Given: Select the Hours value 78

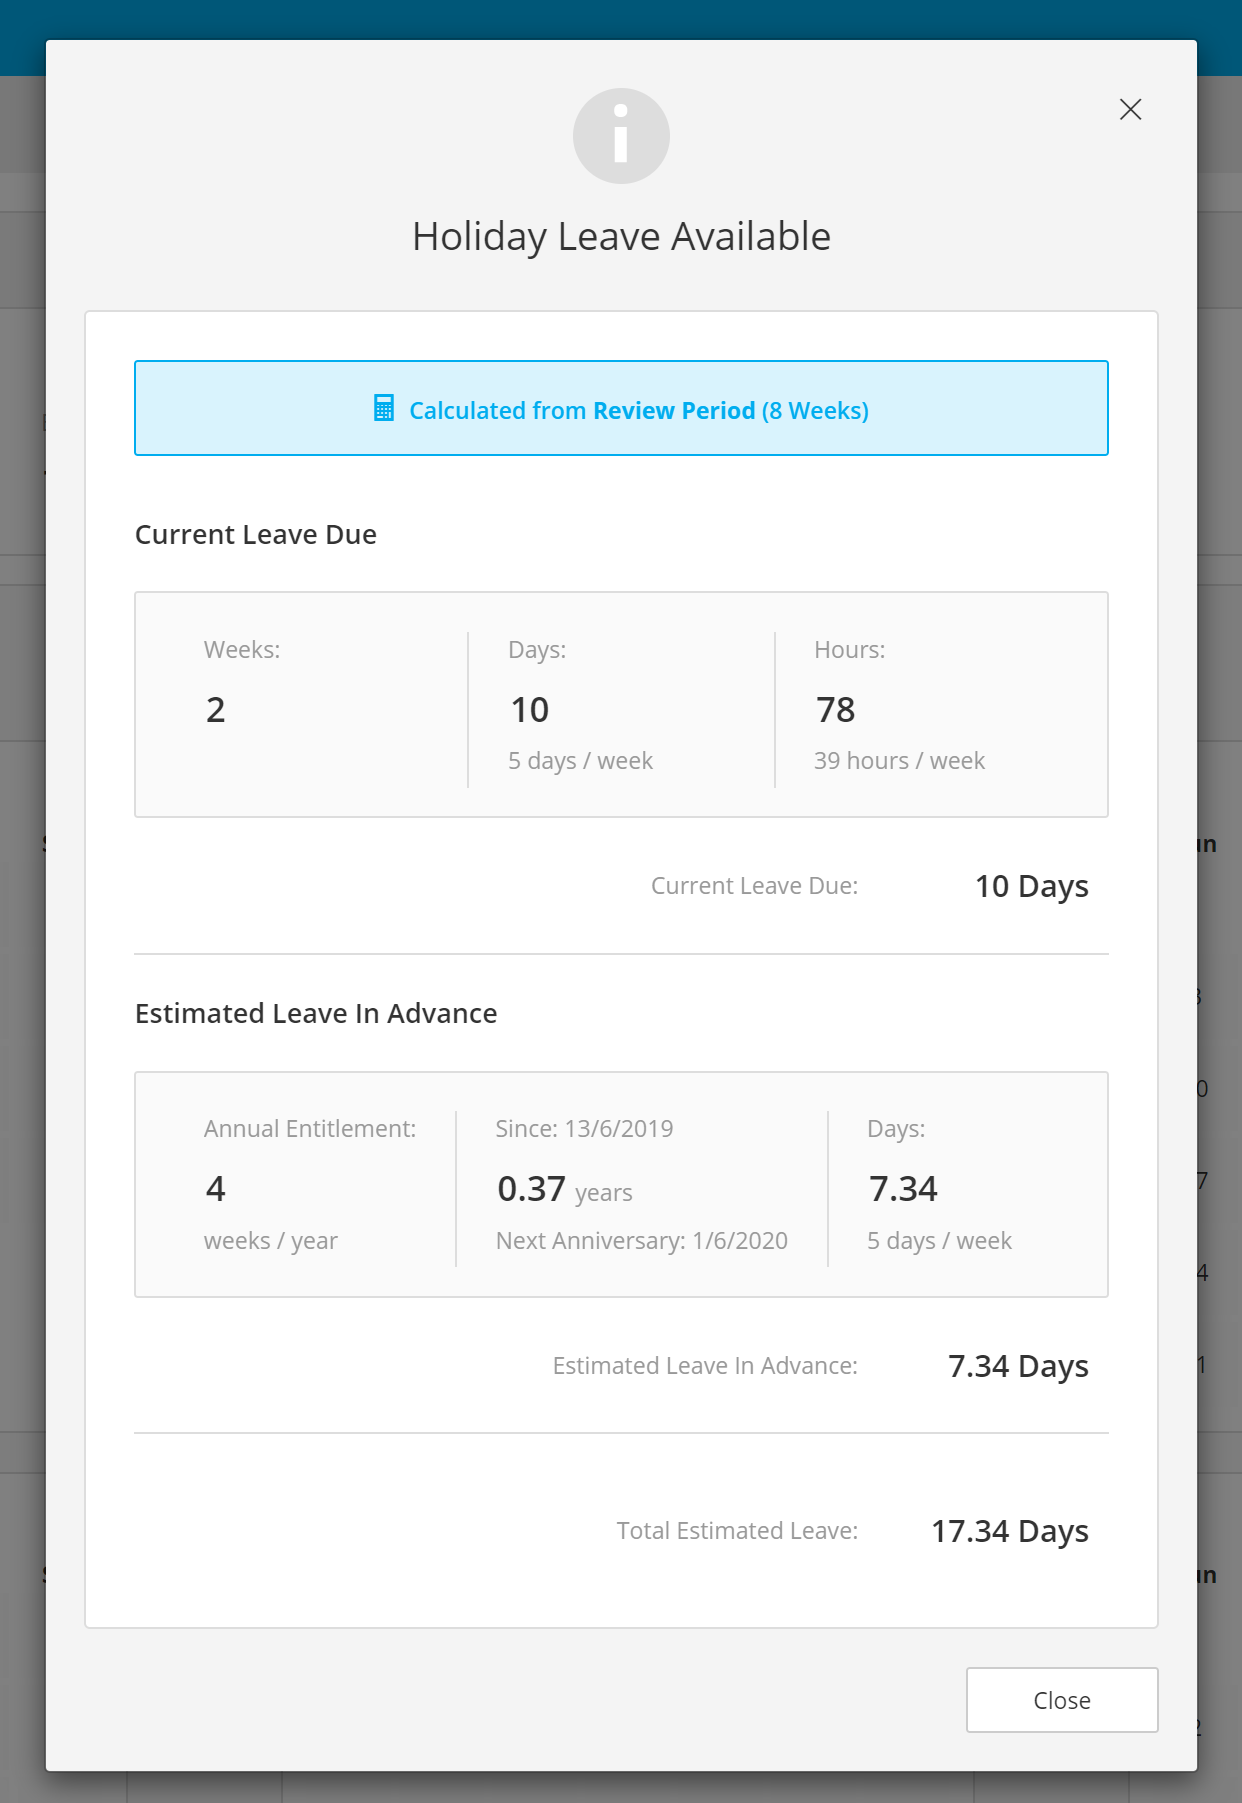Looking at the screenshot, I should click(835, 710).
